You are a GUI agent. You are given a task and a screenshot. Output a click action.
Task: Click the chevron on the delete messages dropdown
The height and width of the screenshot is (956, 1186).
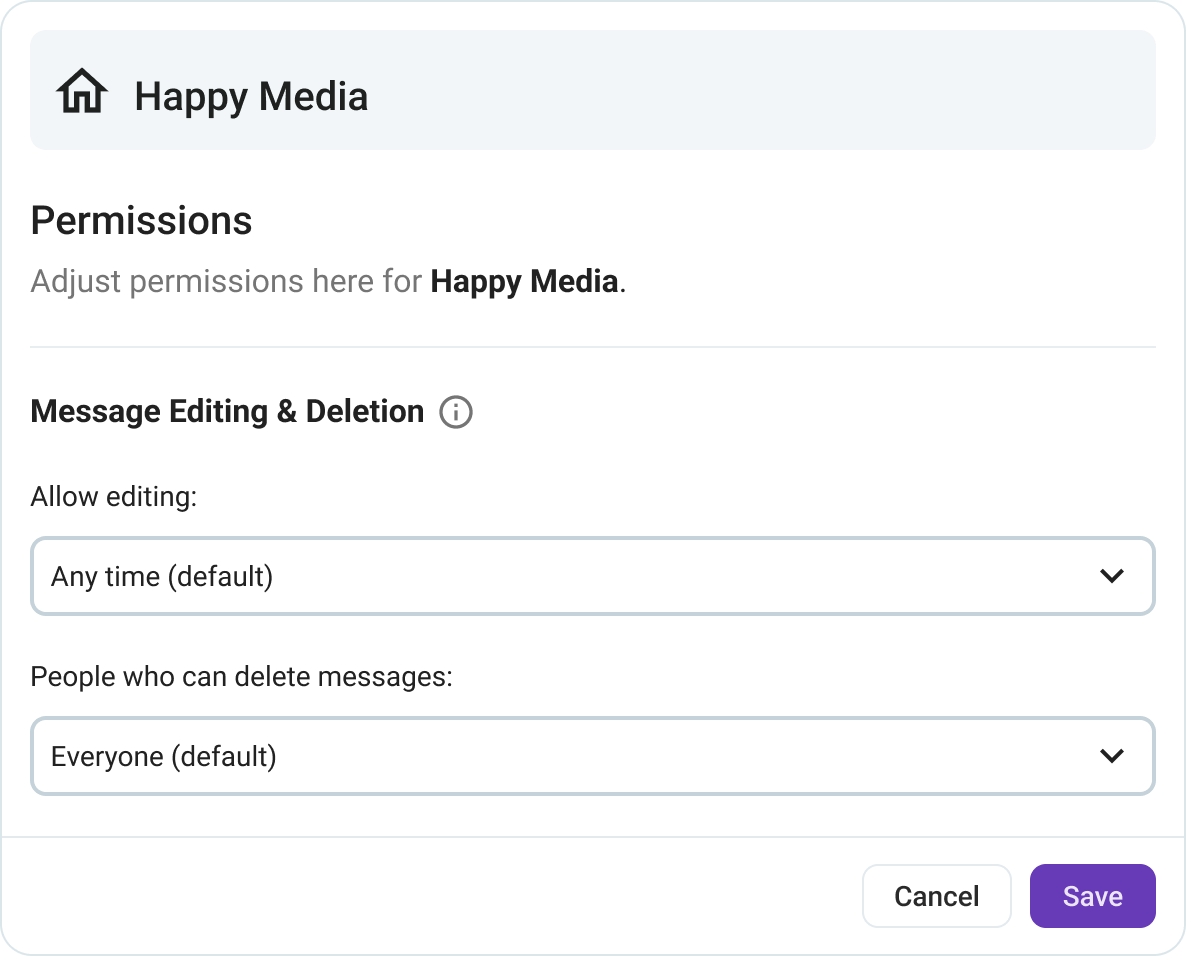[x=1112, y=756]
